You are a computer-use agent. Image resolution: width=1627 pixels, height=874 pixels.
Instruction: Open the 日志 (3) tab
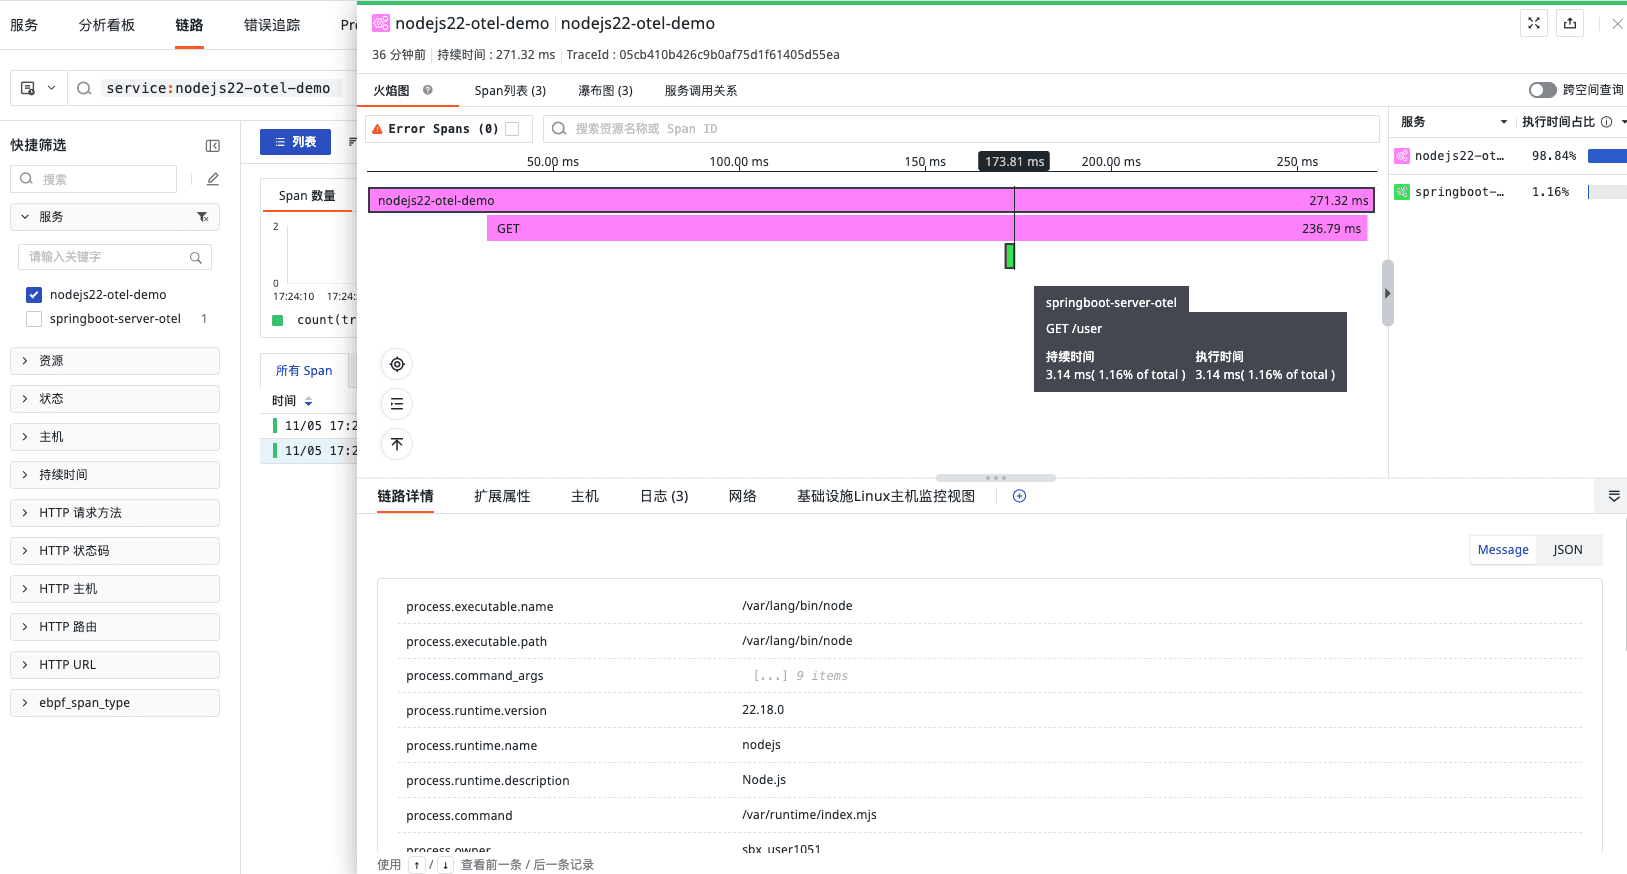tap(664, 496)
